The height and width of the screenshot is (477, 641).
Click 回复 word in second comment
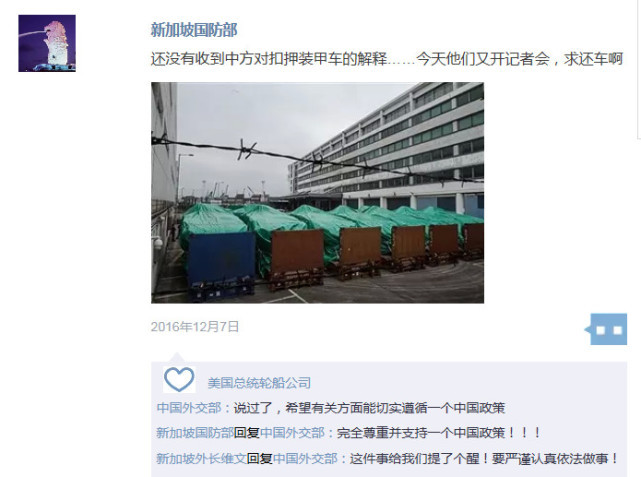click(x=247, y=432)
